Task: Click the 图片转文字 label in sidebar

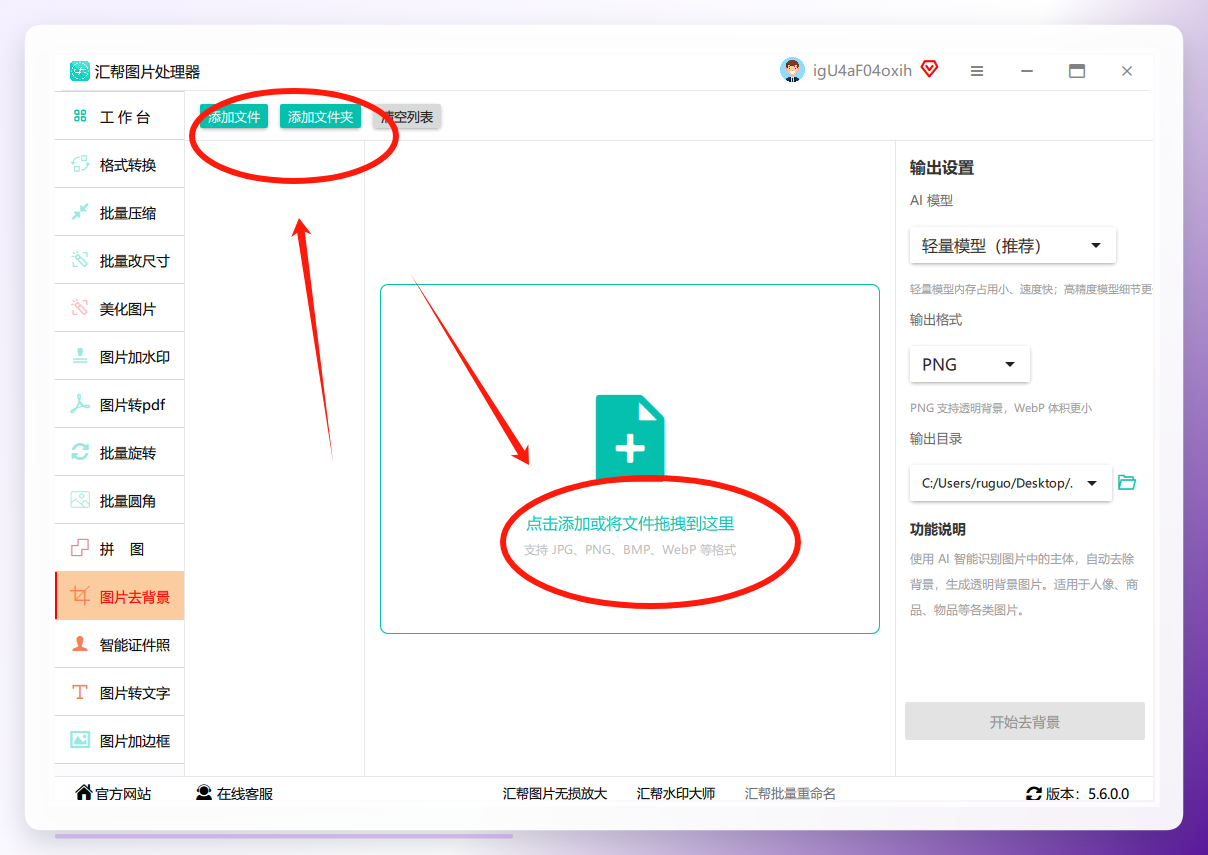Action: pos(135,693)
